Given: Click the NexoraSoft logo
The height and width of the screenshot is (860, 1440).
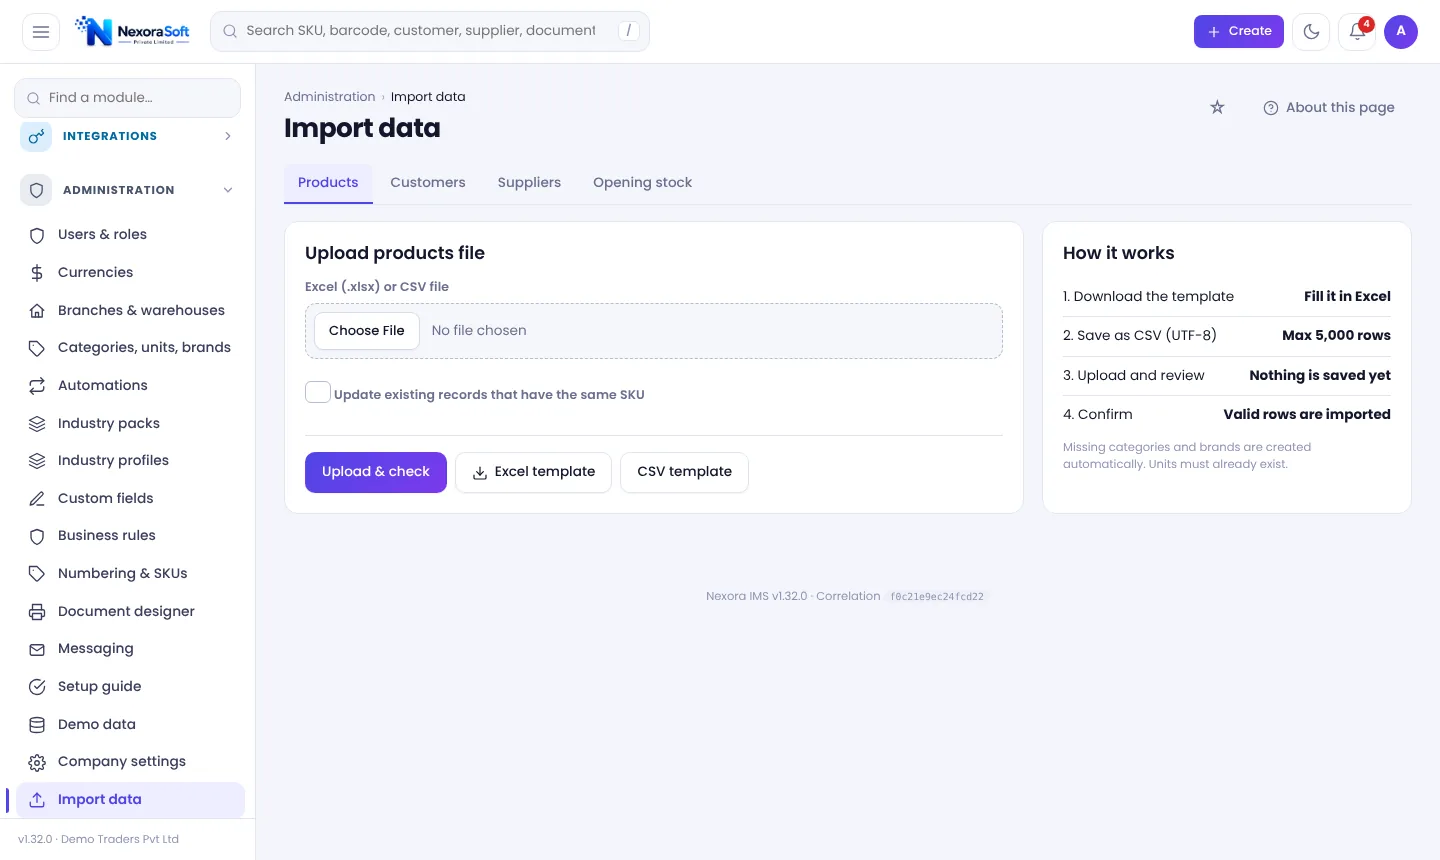Looking at the screenshot, I should [132, 31].
